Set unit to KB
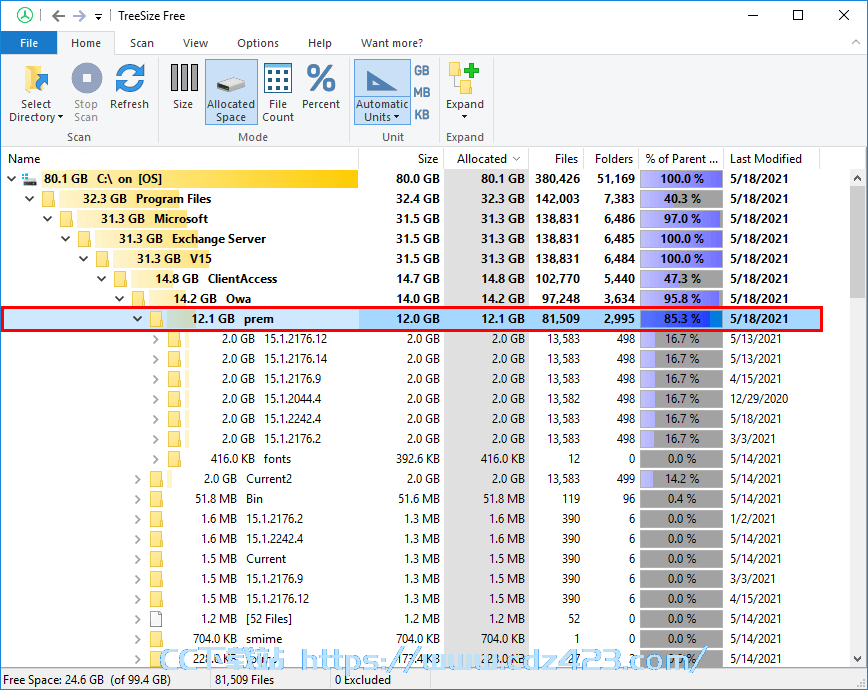Image resolution: width=868 pixels, height=690 pixels. (x=422, y=115)
